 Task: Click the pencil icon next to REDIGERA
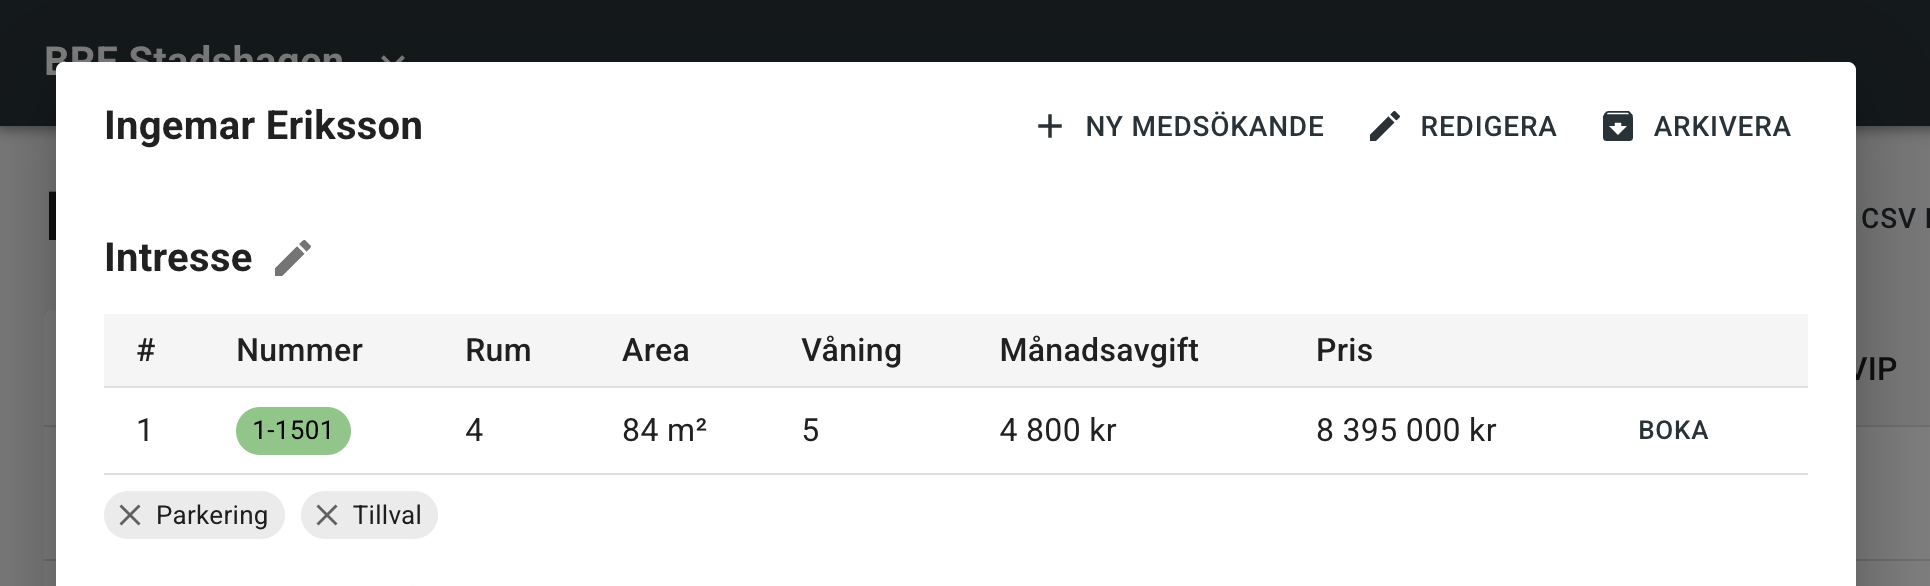(1385, 127)
